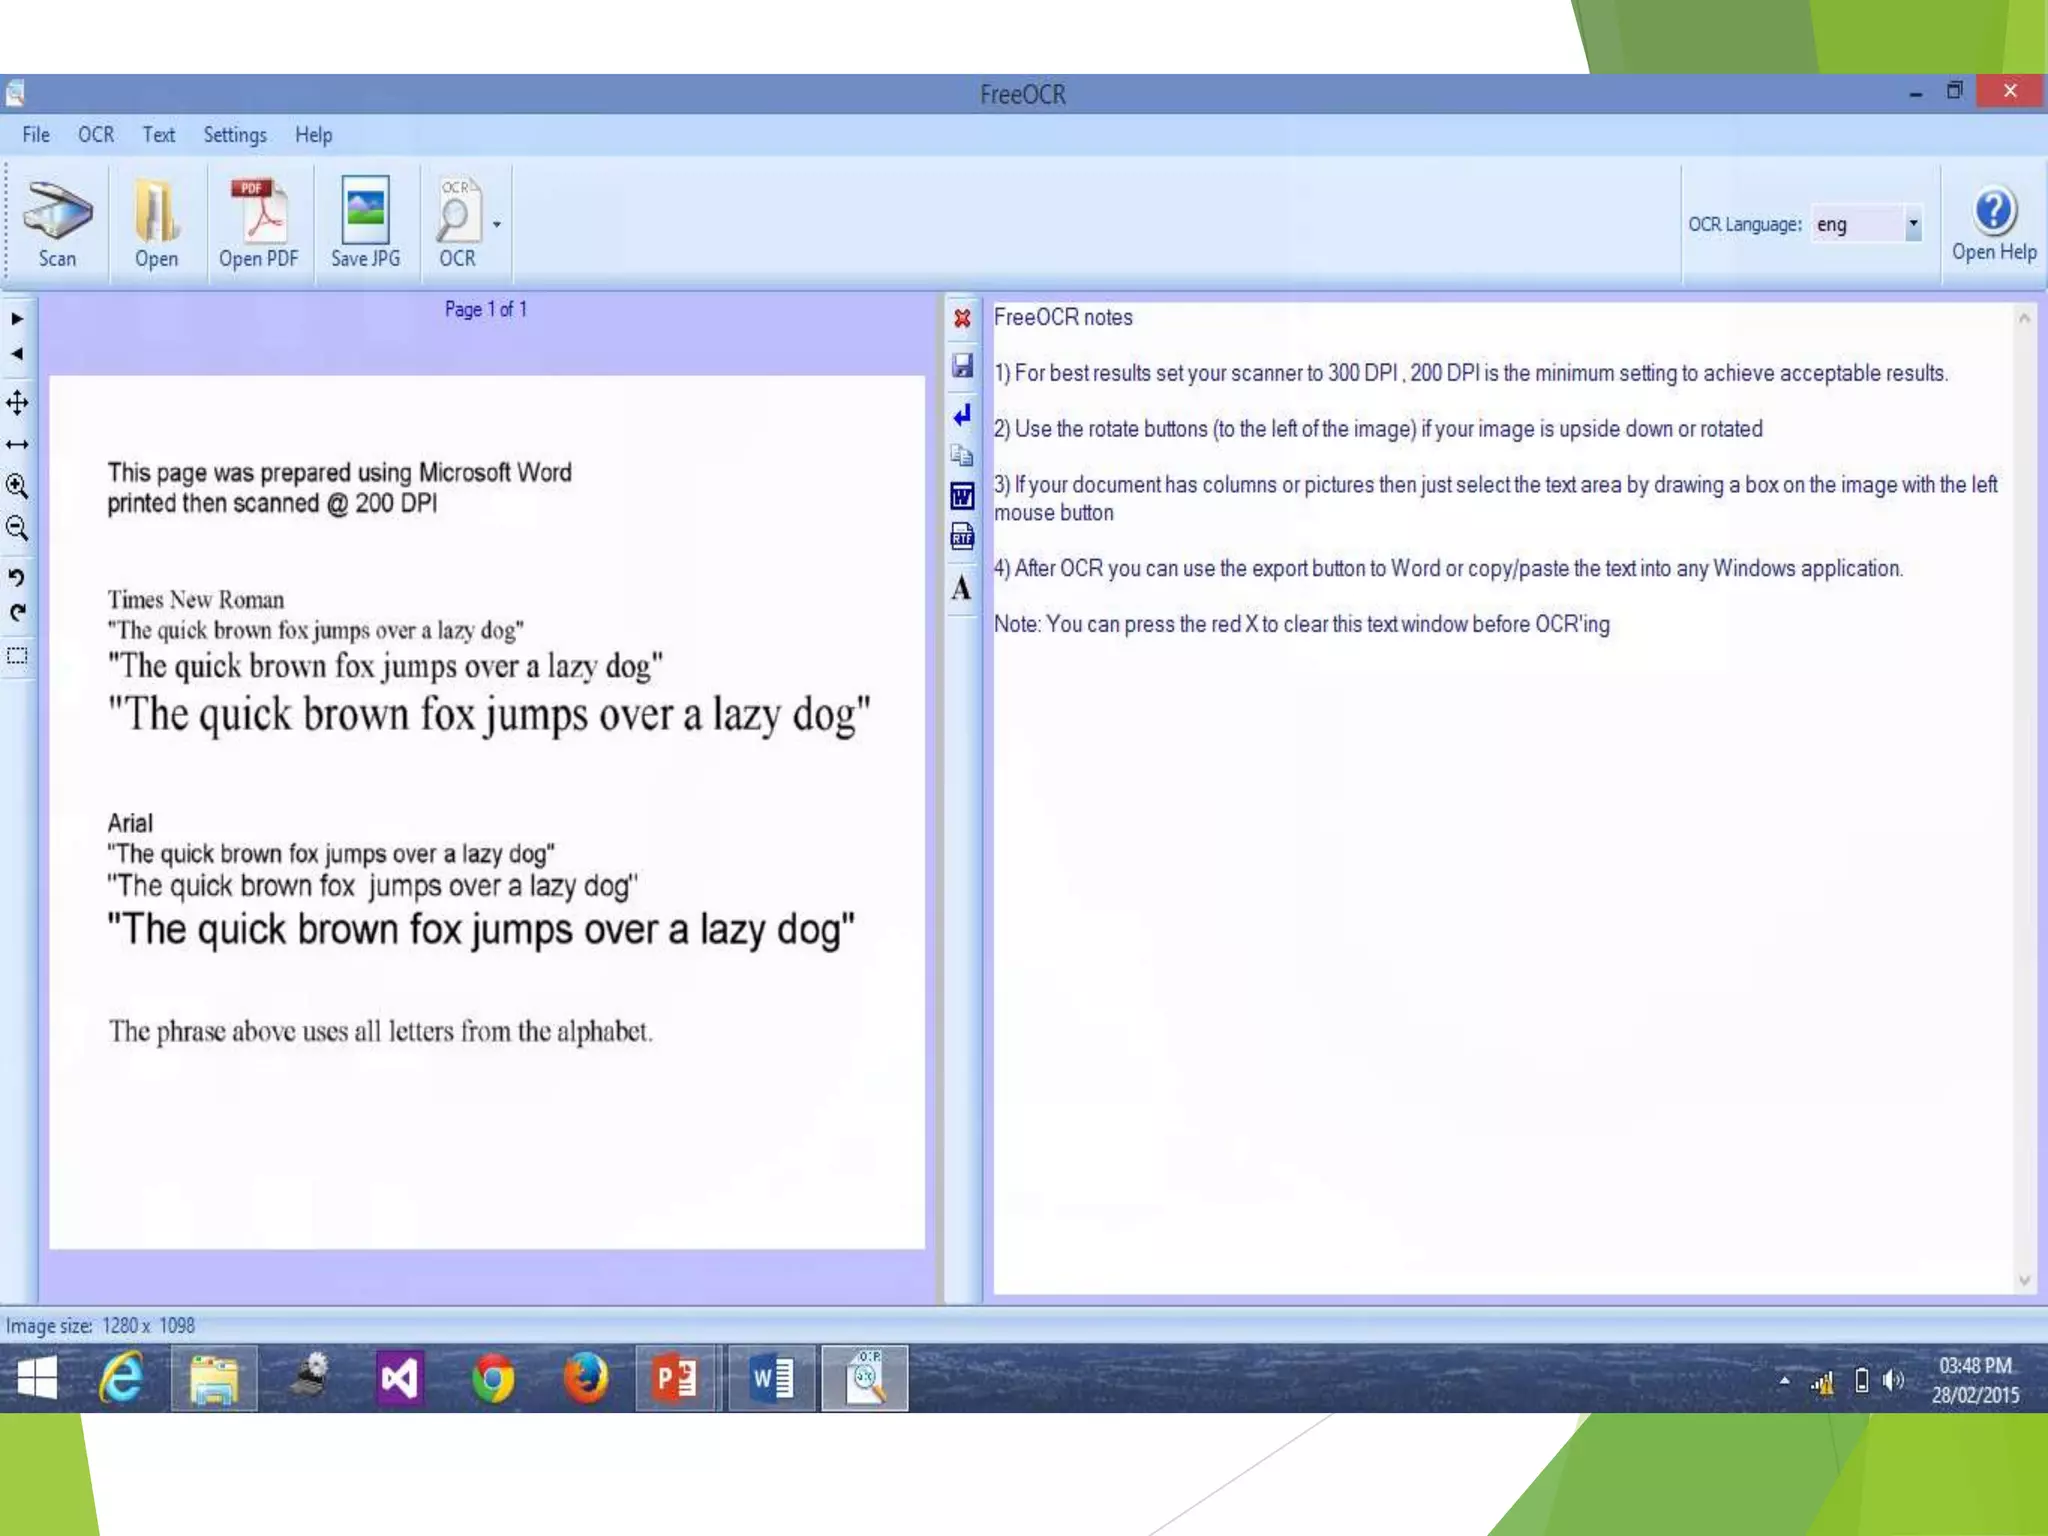Save text floppy disk icon
Viewport: 2048px width, 1536px height.
pyautogui.click(x=962, y=366)
